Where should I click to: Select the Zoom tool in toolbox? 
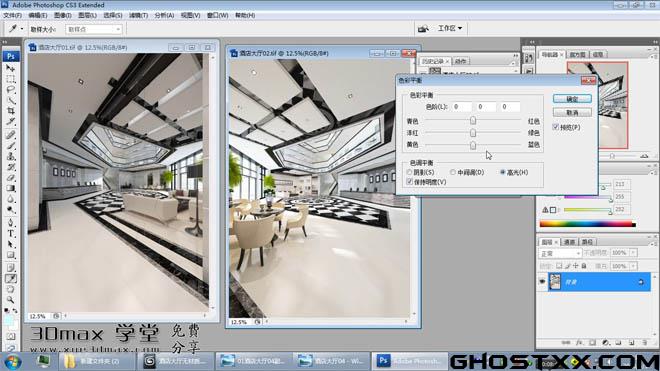coord(11,299)
